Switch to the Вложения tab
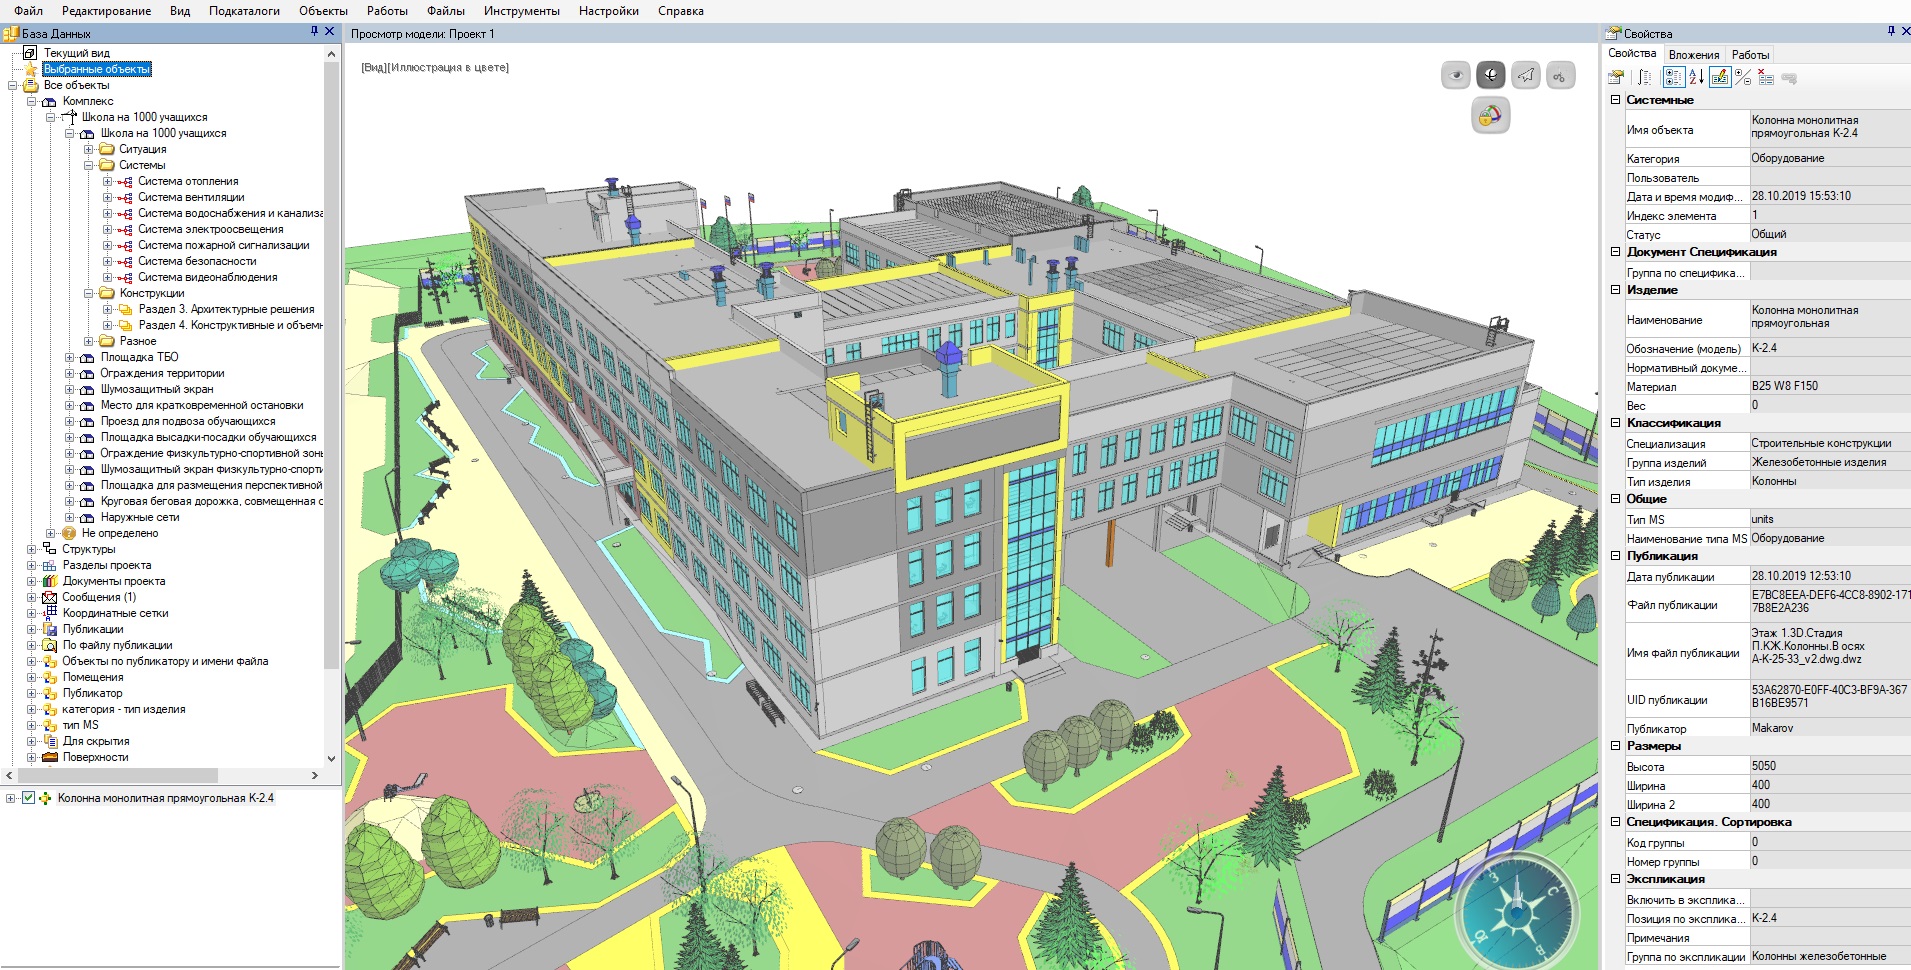Image resolution: width=1911 pixels, height=970 pixels. [1694, 55]
